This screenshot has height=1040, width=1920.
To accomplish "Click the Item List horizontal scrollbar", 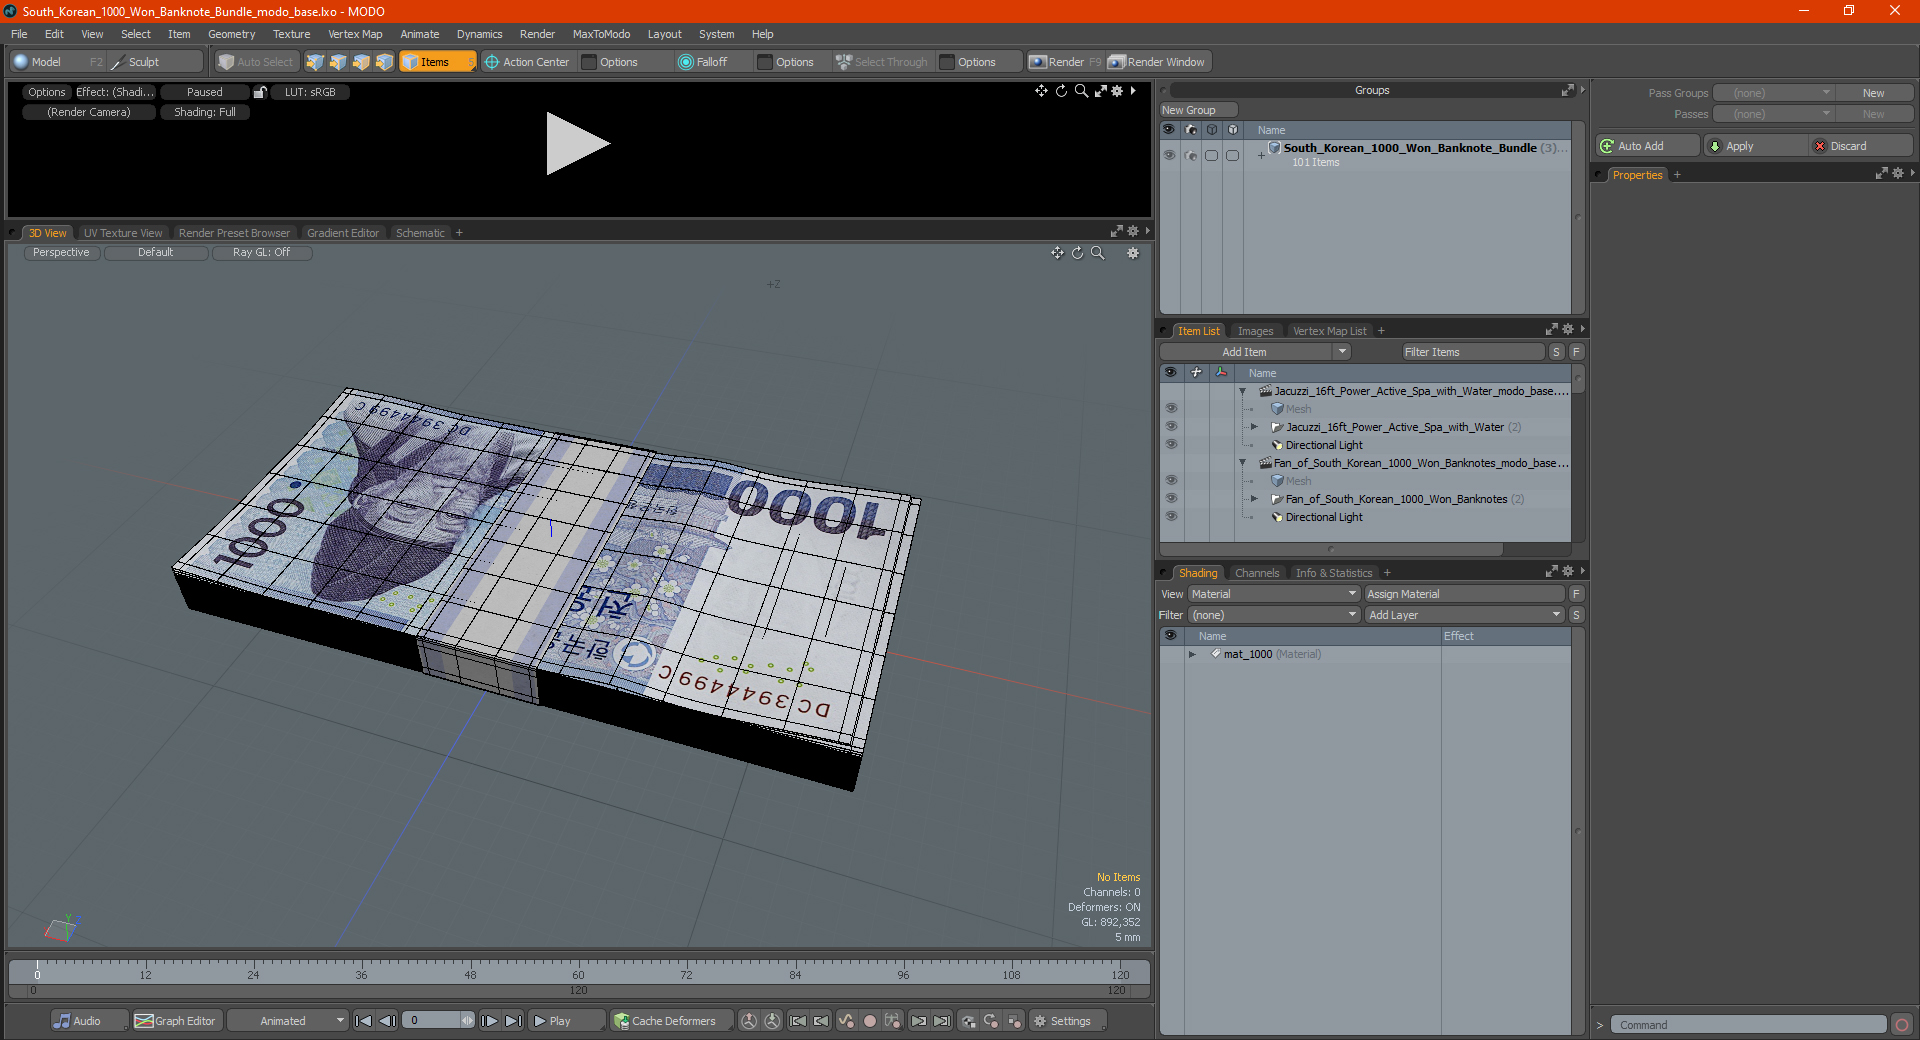I will coord(1331,549).
